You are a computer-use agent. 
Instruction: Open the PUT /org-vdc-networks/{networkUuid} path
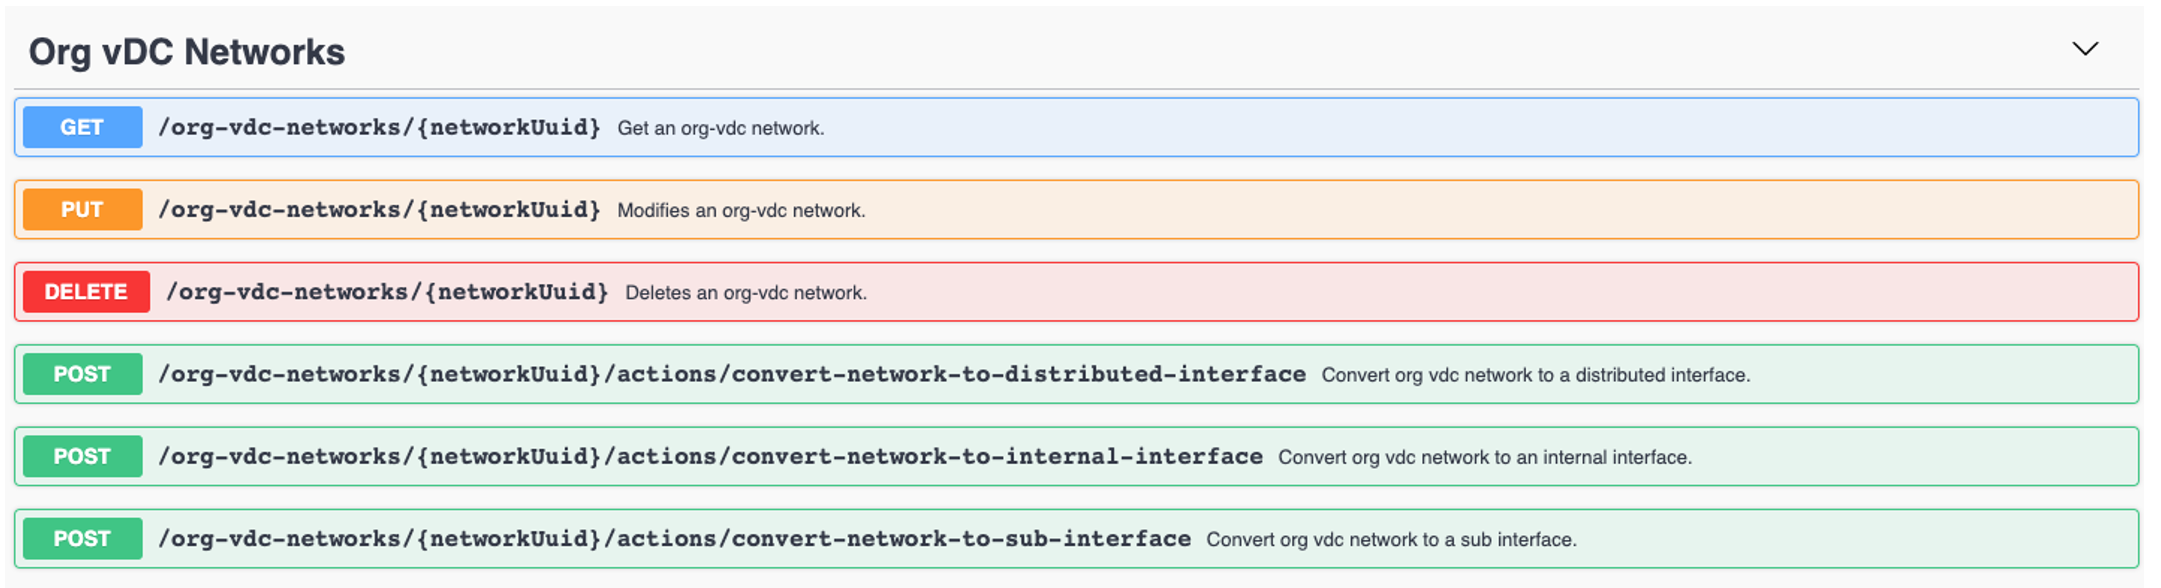(x=379, y=210)
